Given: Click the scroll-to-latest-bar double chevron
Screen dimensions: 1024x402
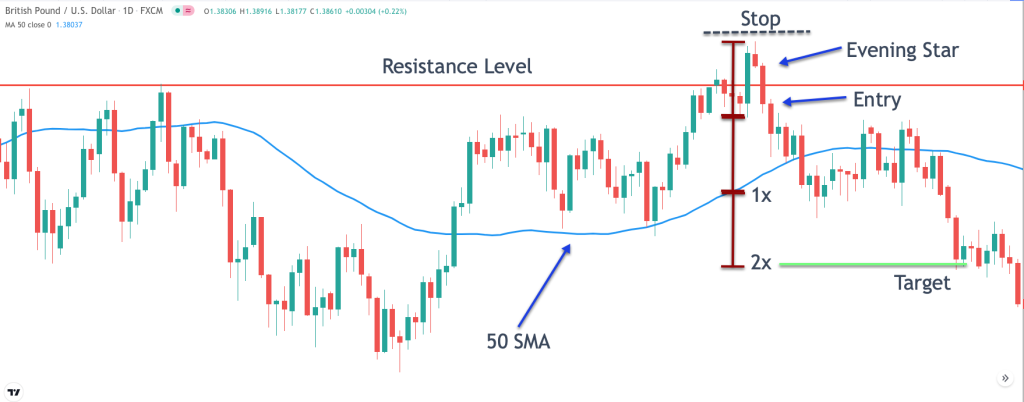Looking at the screenshot, I should [1003, 378].
